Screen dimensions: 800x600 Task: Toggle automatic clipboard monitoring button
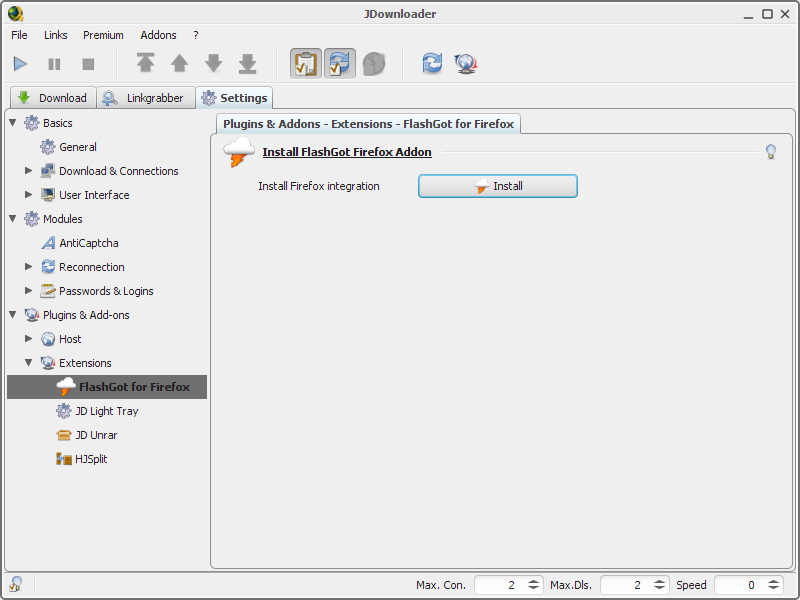click(339, 63)
